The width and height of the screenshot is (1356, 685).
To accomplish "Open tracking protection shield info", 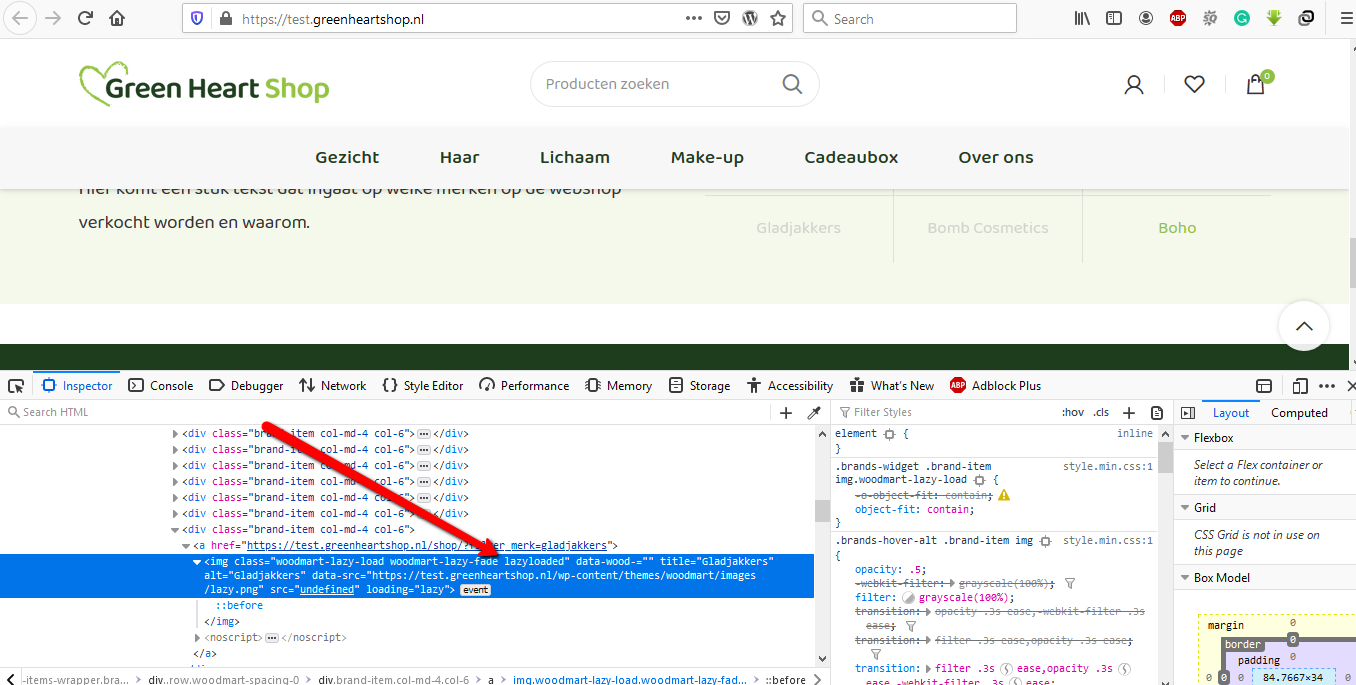I will (197, 18).
